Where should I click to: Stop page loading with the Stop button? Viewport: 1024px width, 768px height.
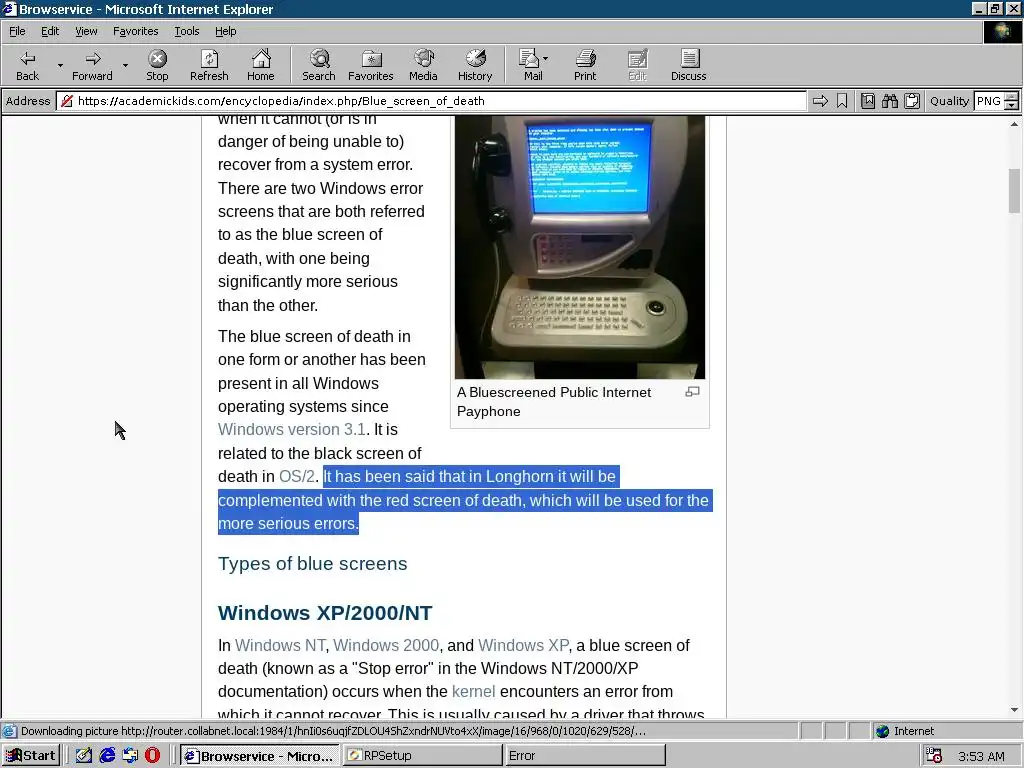pos(157,65)
